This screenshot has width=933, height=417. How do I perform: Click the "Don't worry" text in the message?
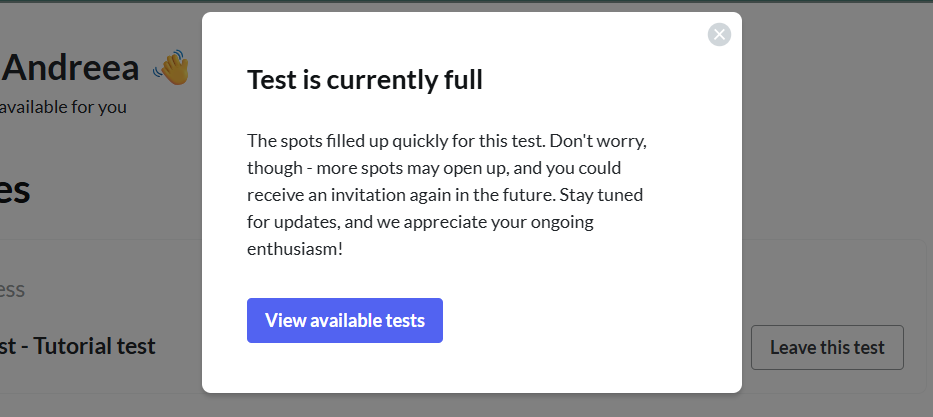pos(597,142)
